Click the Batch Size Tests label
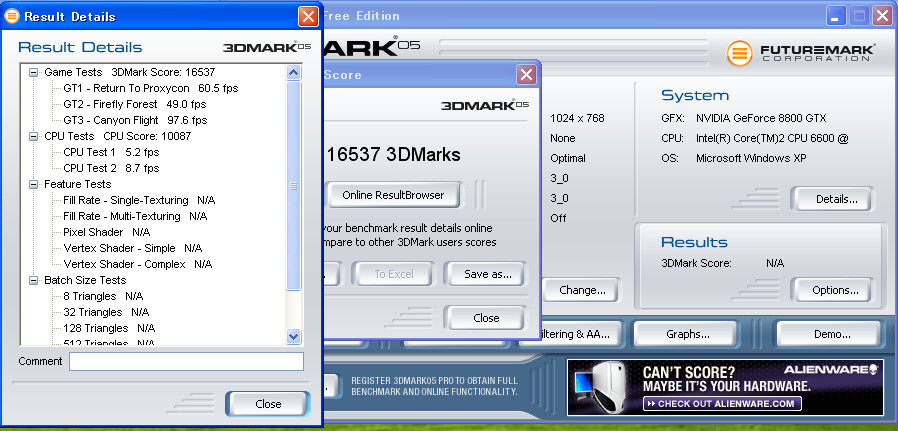 (x=85, y=280)
